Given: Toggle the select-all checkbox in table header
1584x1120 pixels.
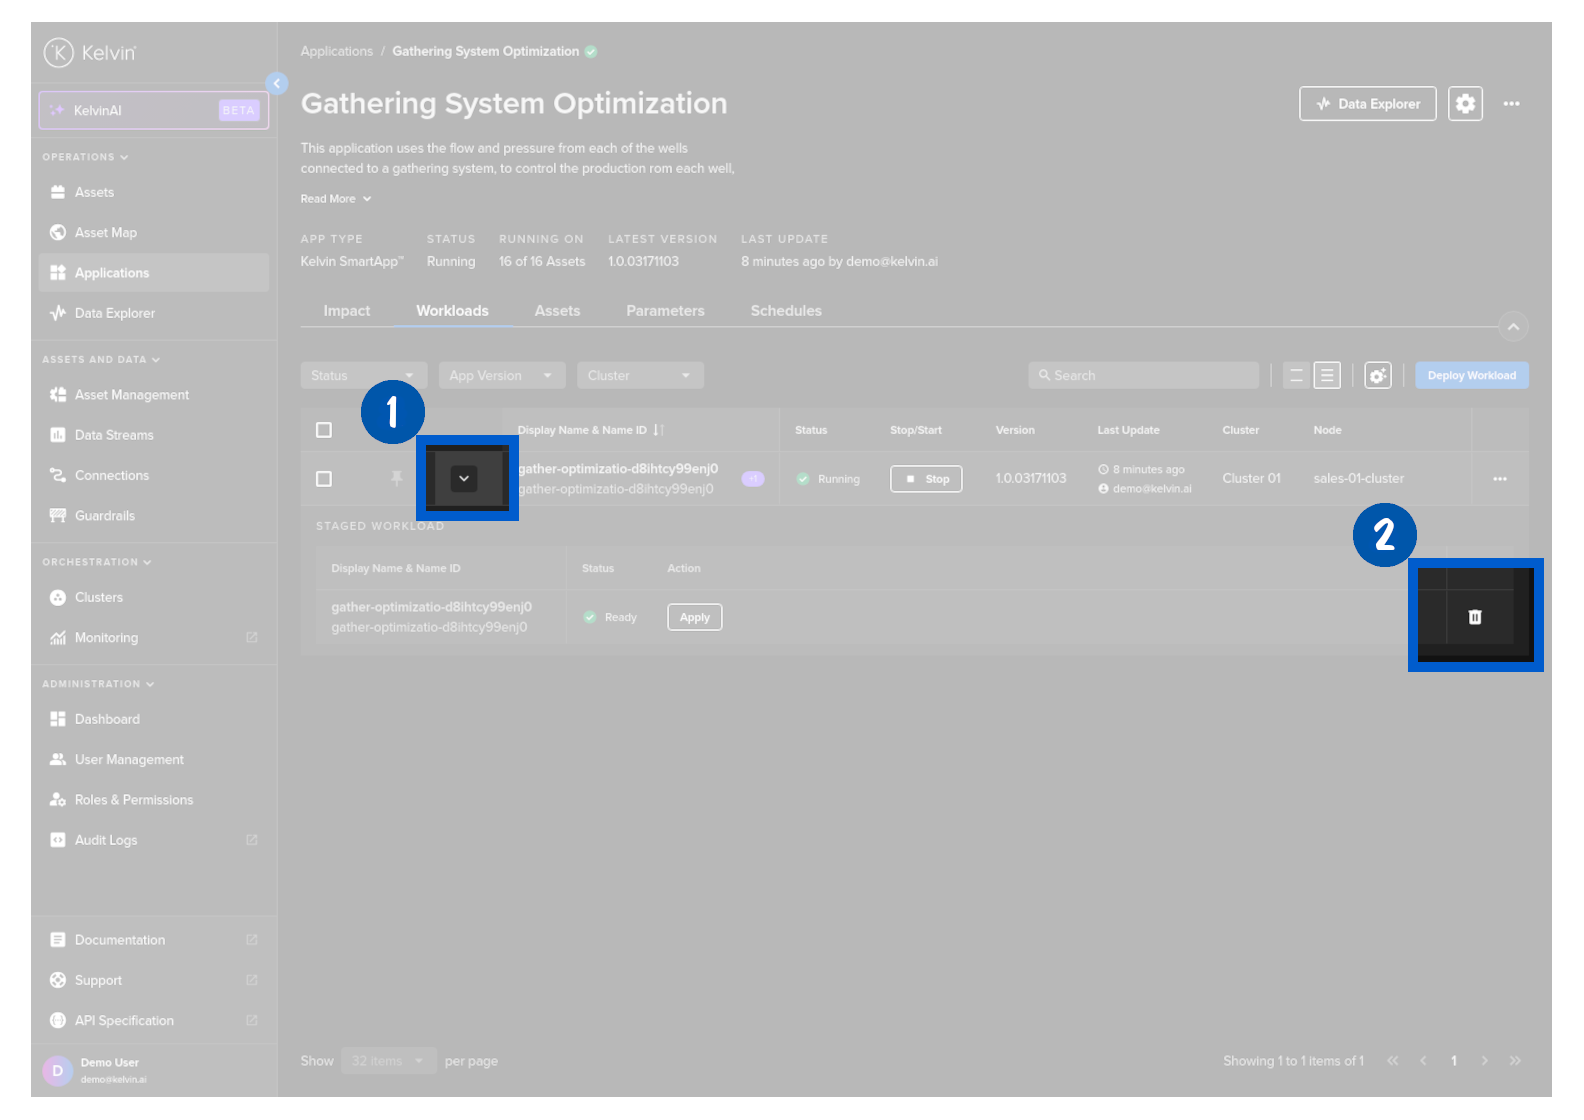Looking at the screenshot, I should tap(324, 430).
